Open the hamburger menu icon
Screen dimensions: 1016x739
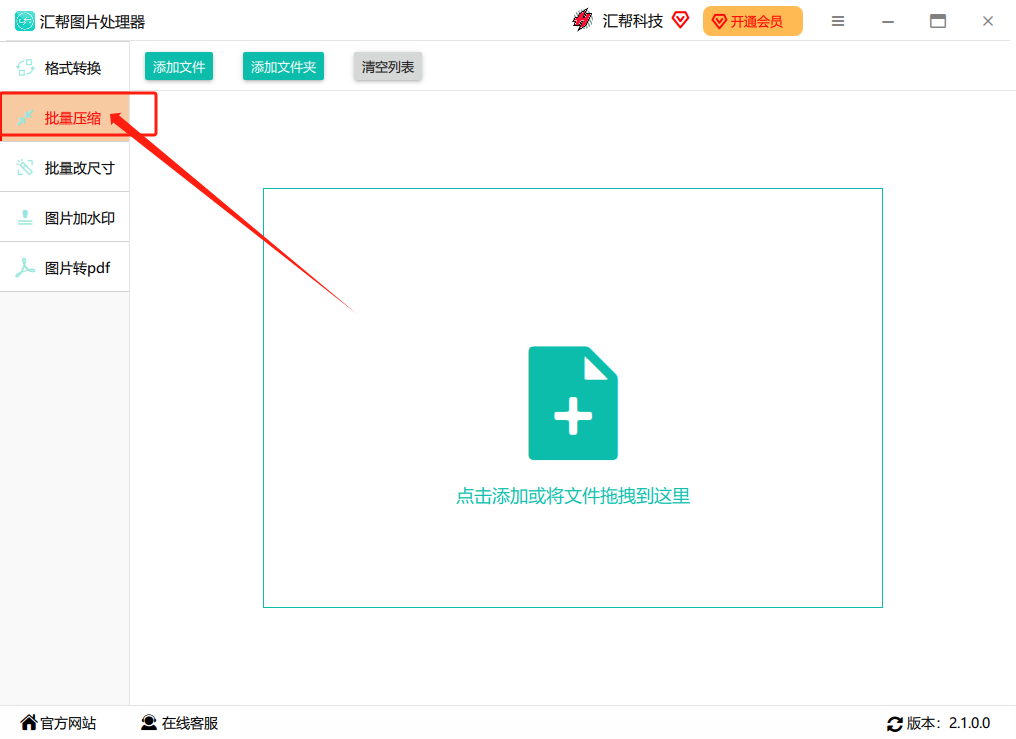pyautogui.click(x=838, y=21)
